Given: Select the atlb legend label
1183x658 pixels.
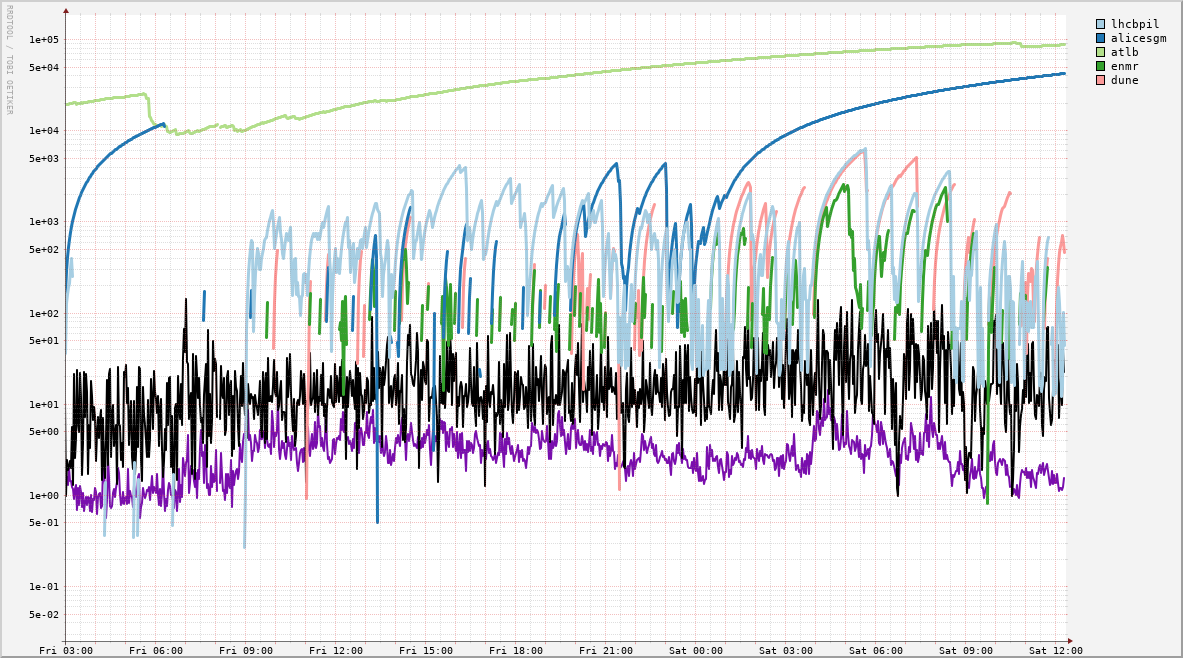Looking at the screenshot, I should (1124, 52).
